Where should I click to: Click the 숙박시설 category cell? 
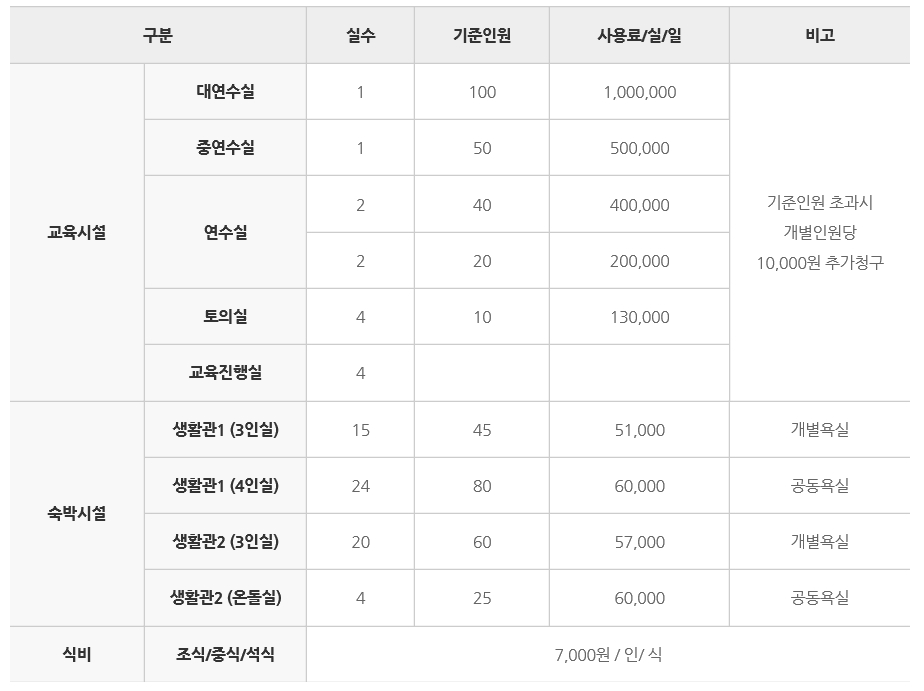[77, 513]
